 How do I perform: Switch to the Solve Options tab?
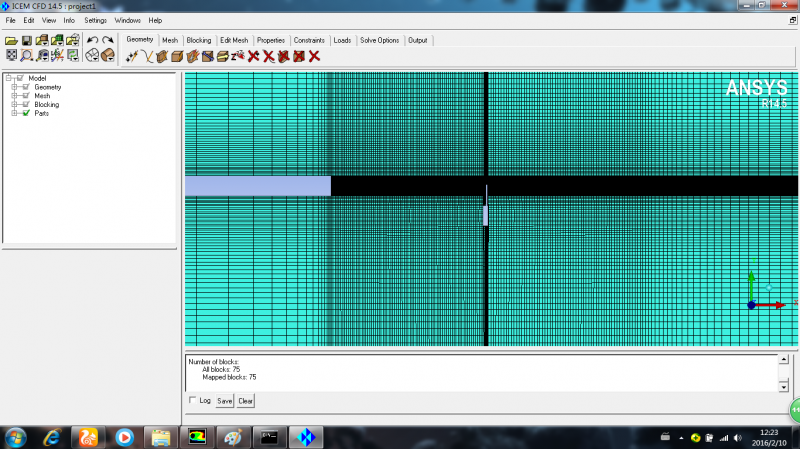click(380, 40)
